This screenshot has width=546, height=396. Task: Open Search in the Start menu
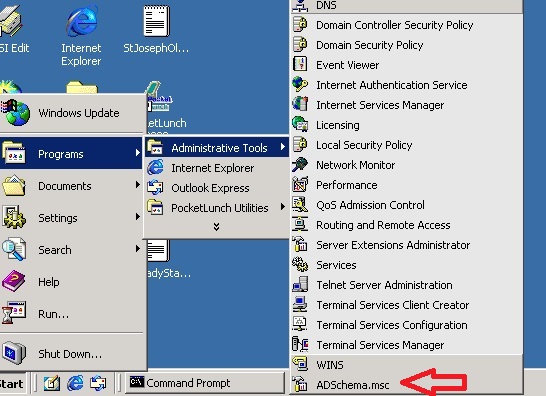pyautogui.click(x=71, y=250)
